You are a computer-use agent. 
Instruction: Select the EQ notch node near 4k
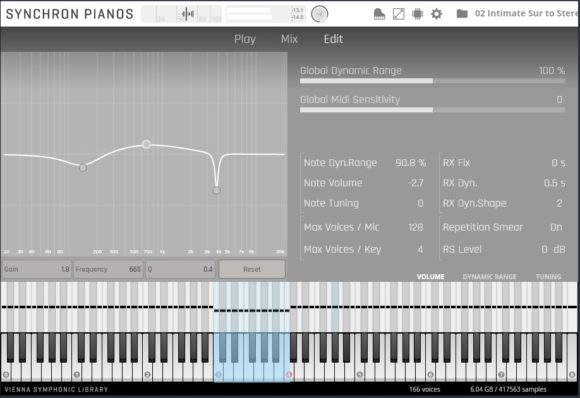[216, 190]
